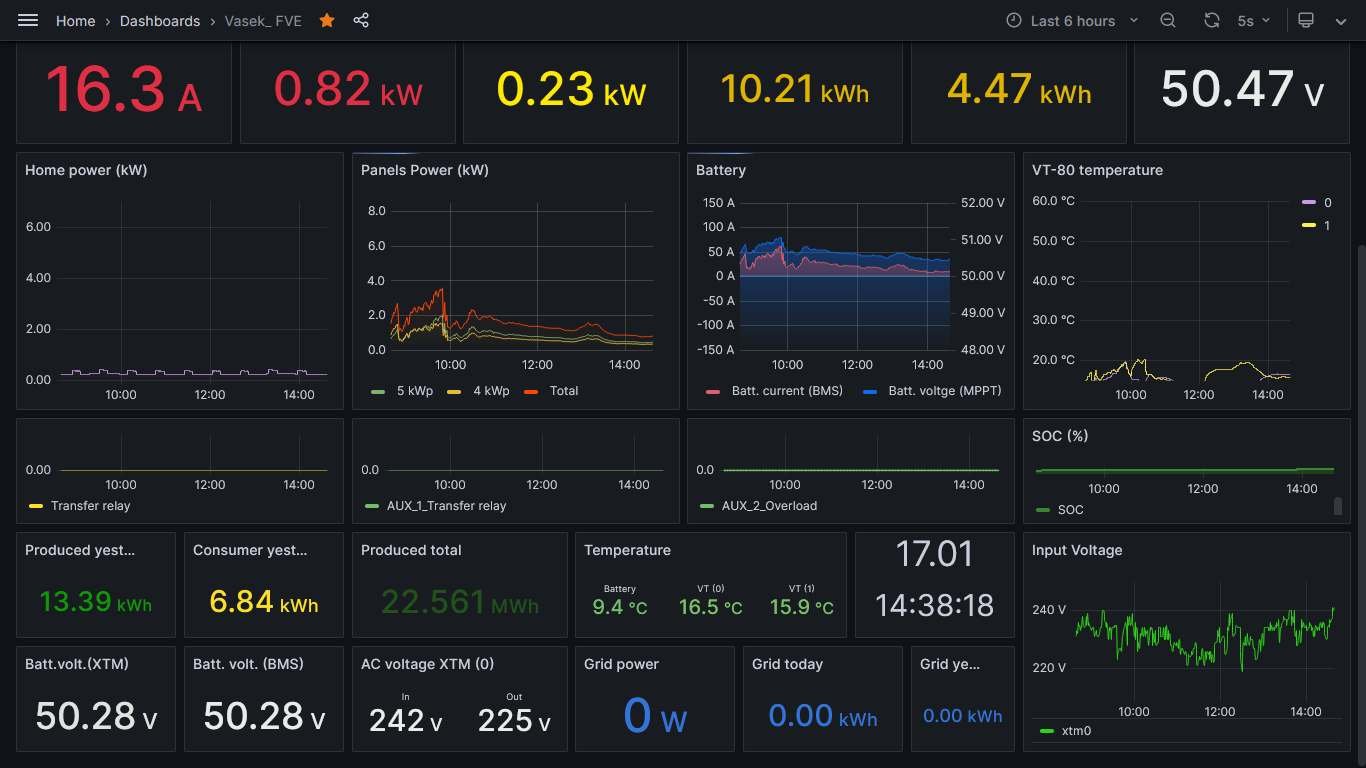Image resolution: width=1366 pixels, height=768 pixels.
Task: Go to Home breadcrumb
Action: (75, 20)
